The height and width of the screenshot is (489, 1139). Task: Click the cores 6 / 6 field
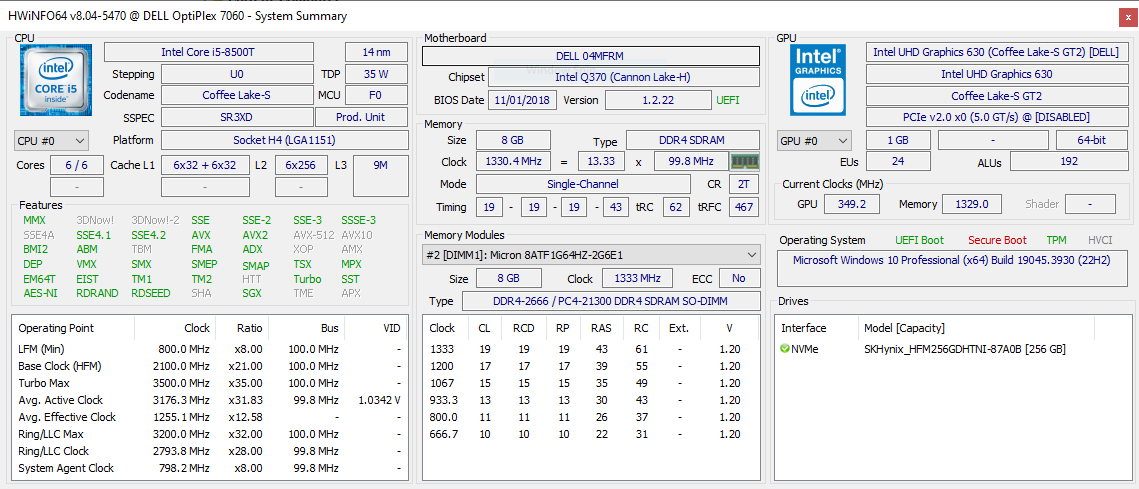coord(77,166)
